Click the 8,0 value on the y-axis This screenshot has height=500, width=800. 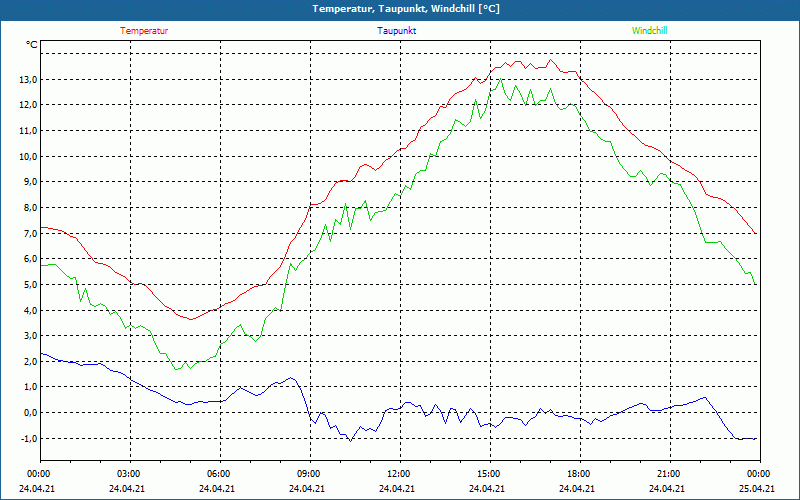pyautogui.click(x=30, y=208)
